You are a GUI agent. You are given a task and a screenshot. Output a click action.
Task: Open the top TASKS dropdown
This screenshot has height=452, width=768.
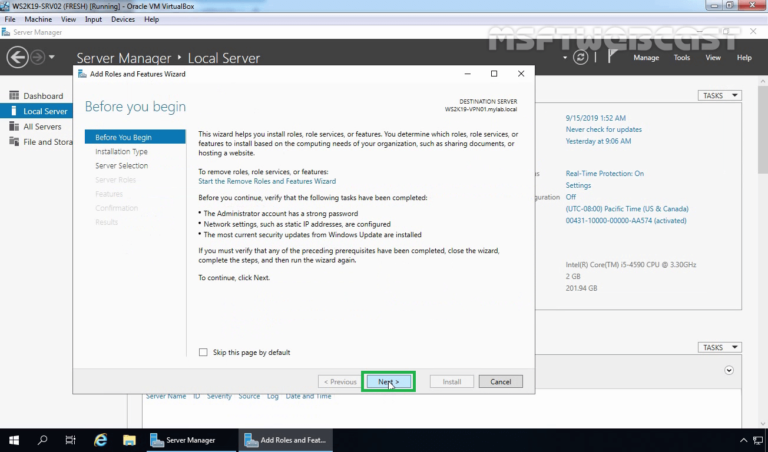click(x=720, y=96)
